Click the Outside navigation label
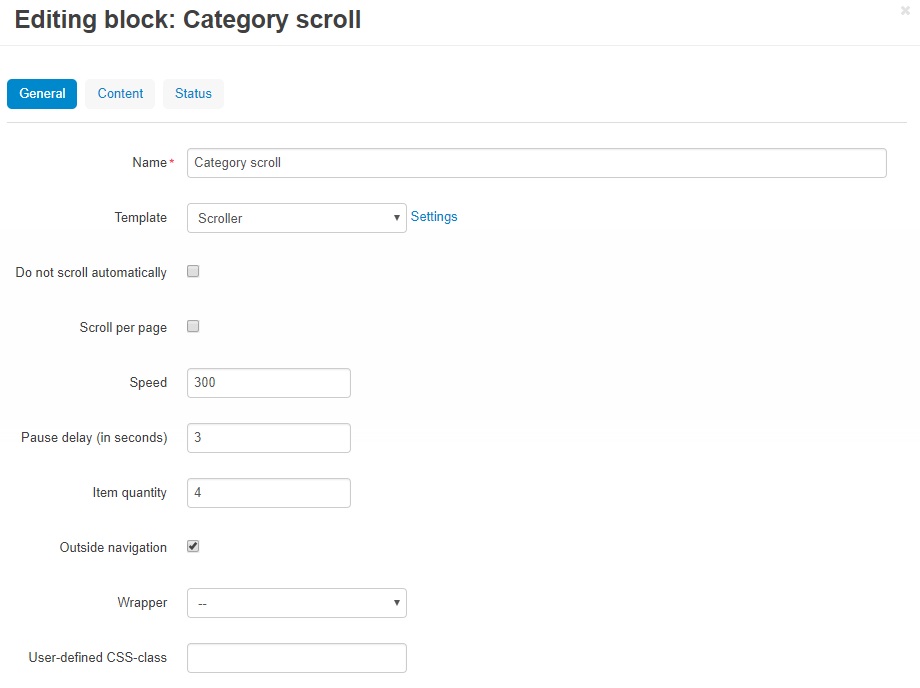Image resolution: width=920 pixels, height=688 pixels. pos(113,548)
